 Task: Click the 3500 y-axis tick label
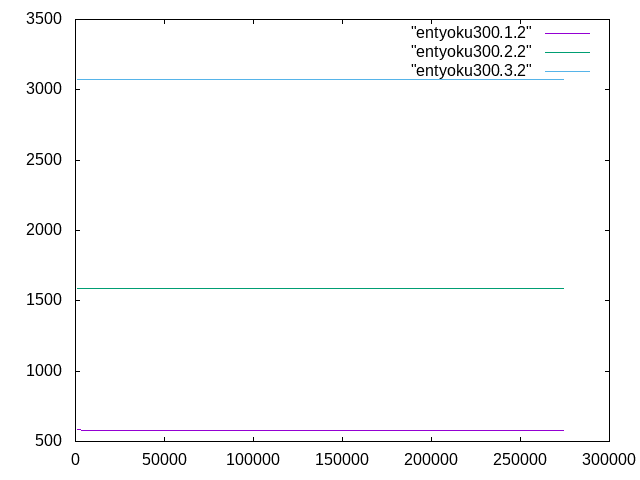pos(44,19)
